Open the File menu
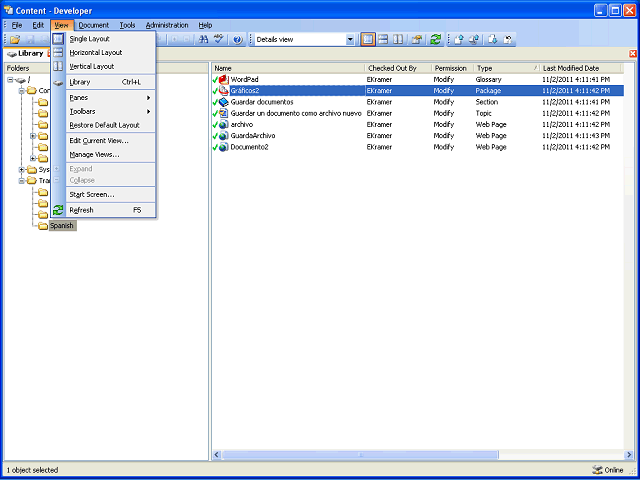The image size is (640, 480). 17,25
